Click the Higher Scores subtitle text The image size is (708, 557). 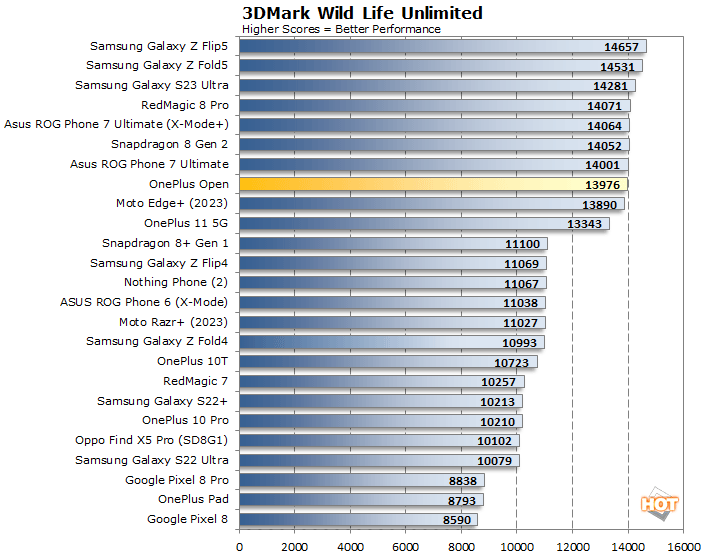(x=341, y=29)
